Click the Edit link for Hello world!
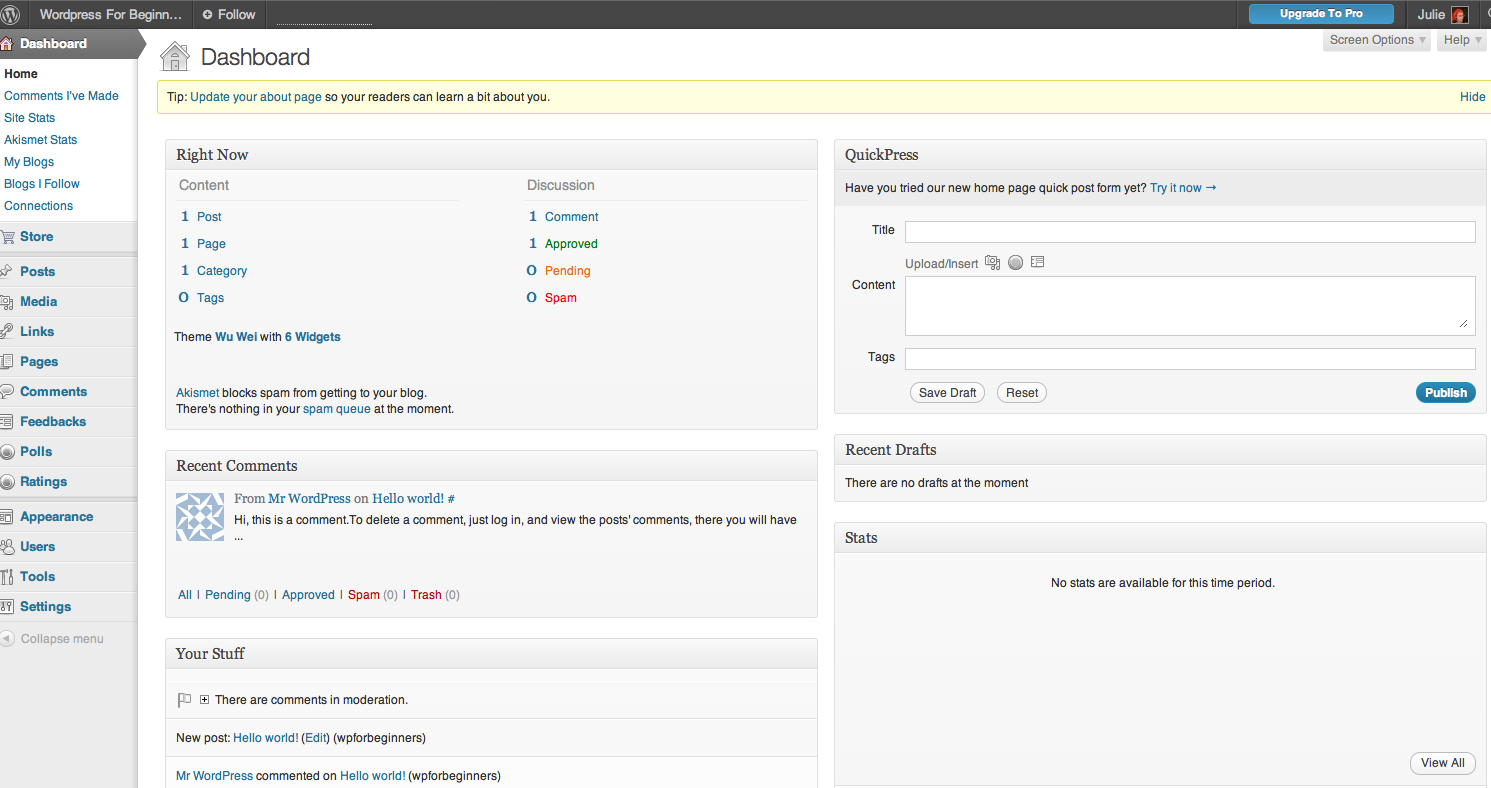The width and height of the screenshot is (1491, 788). pos(316,738)
